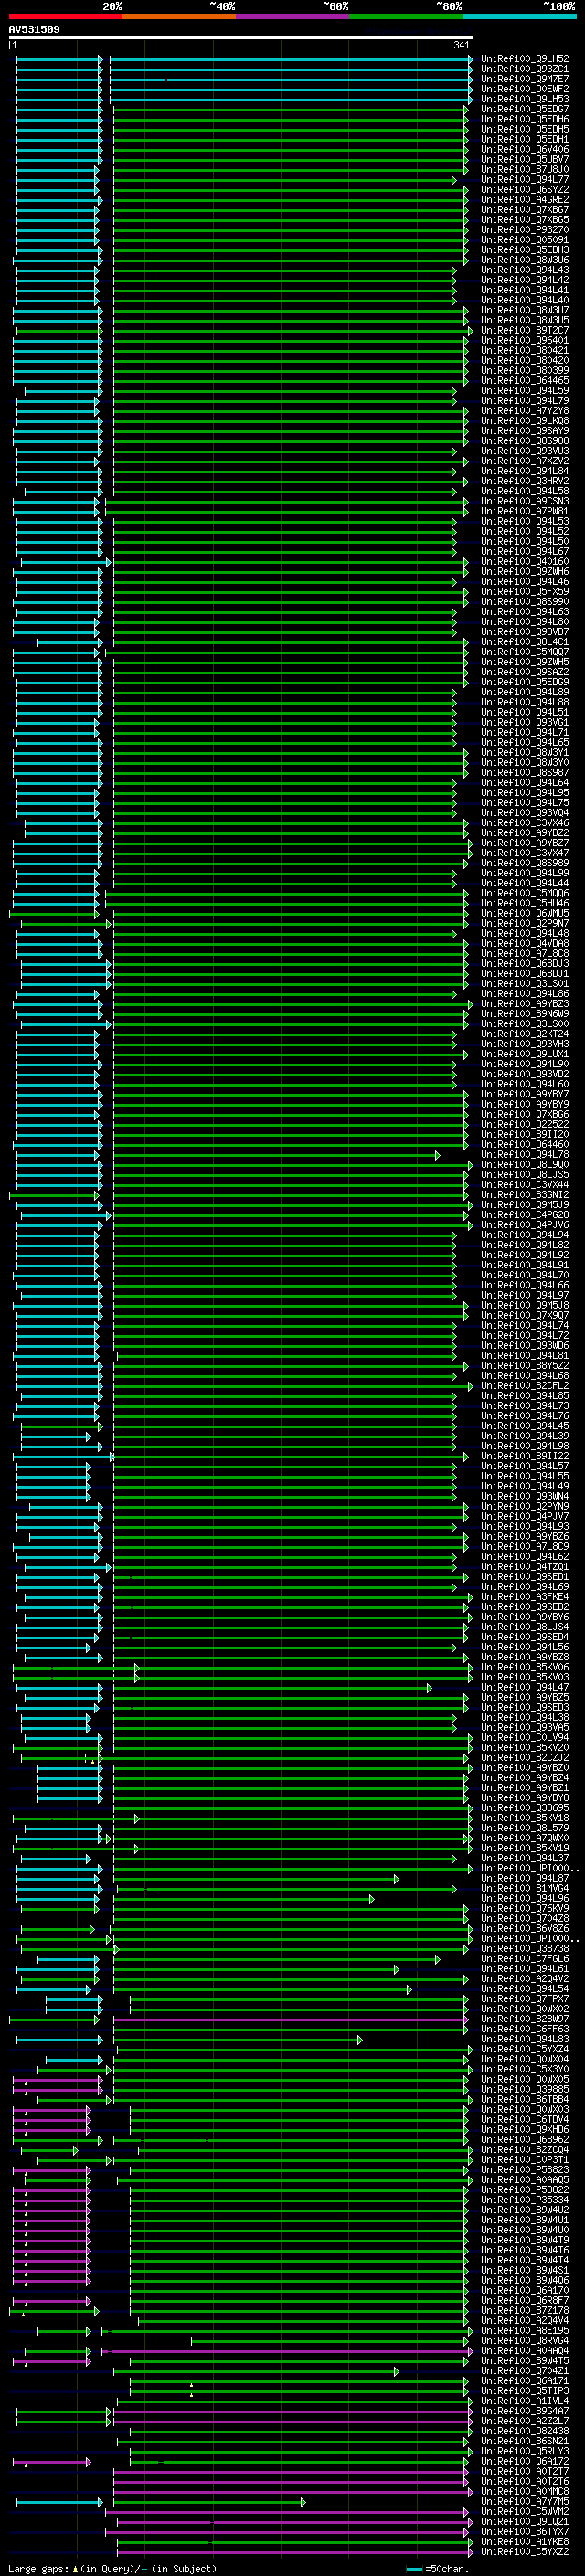Open hit UniRef100_D0EWF2

[525, 89]
